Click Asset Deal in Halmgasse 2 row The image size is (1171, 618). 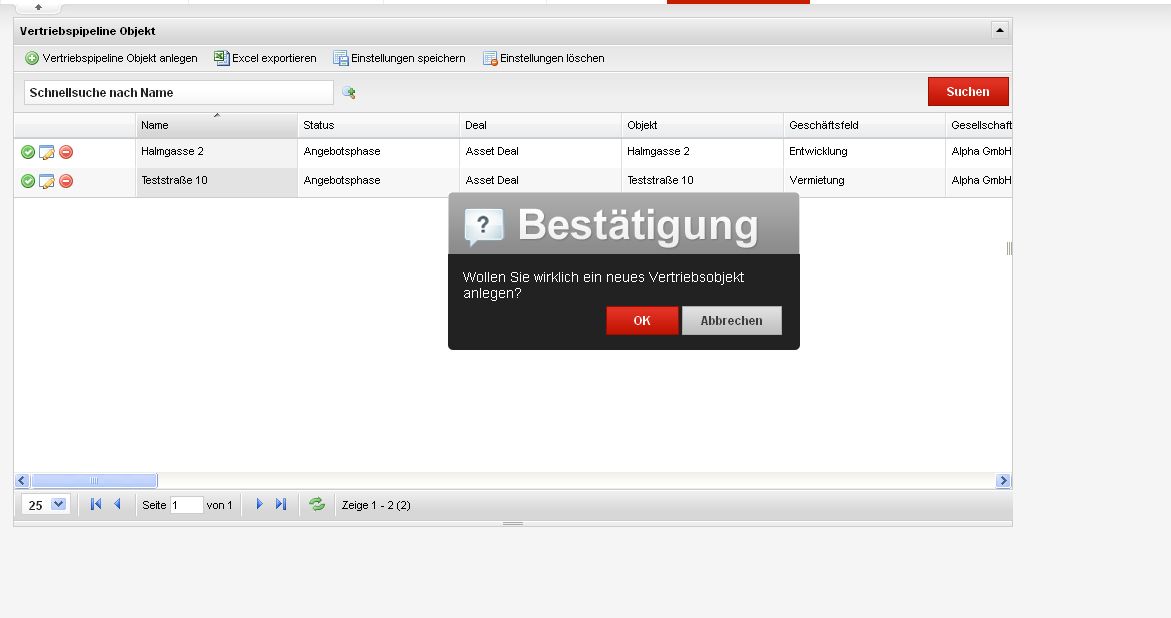pyautogui.click(x=492, y=152)
